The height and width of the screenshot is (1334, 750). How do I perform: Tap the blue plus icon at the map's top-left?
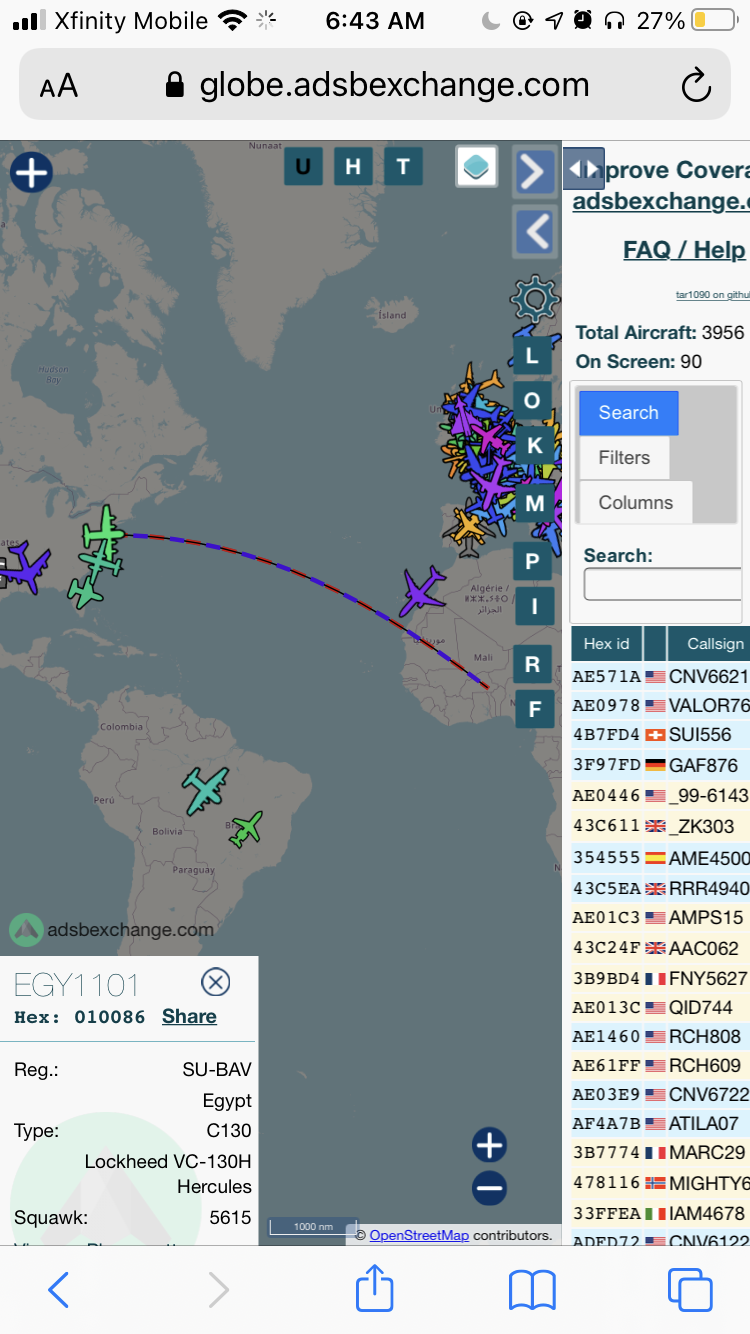point(31,172)
